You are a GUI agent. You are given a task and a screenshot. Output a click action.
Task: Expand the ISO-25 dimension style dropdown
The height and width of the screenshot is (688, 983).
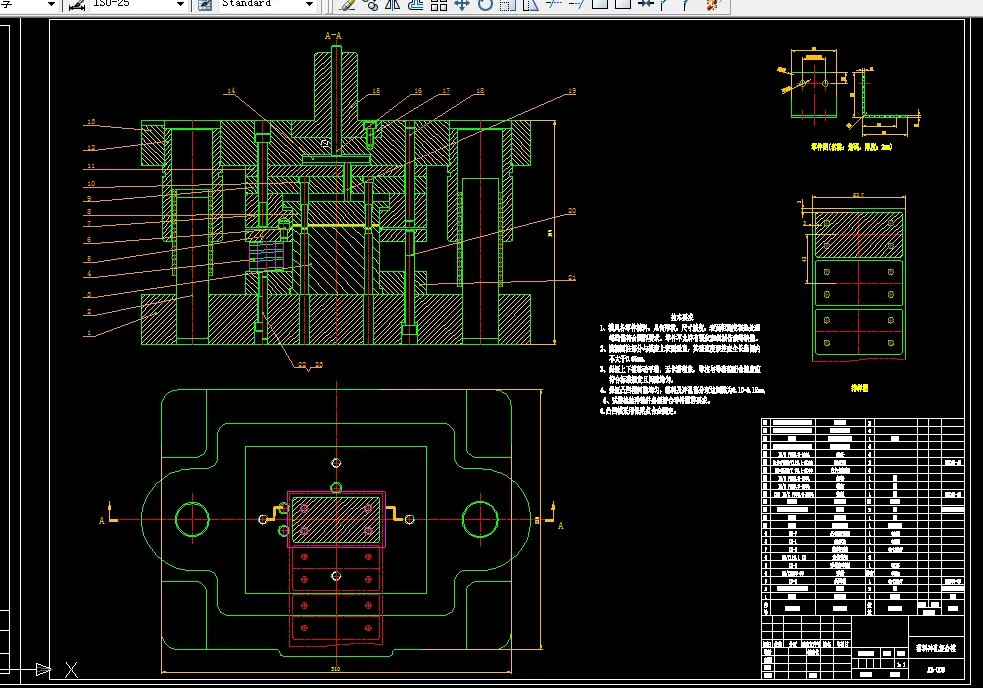pos(180,4)
